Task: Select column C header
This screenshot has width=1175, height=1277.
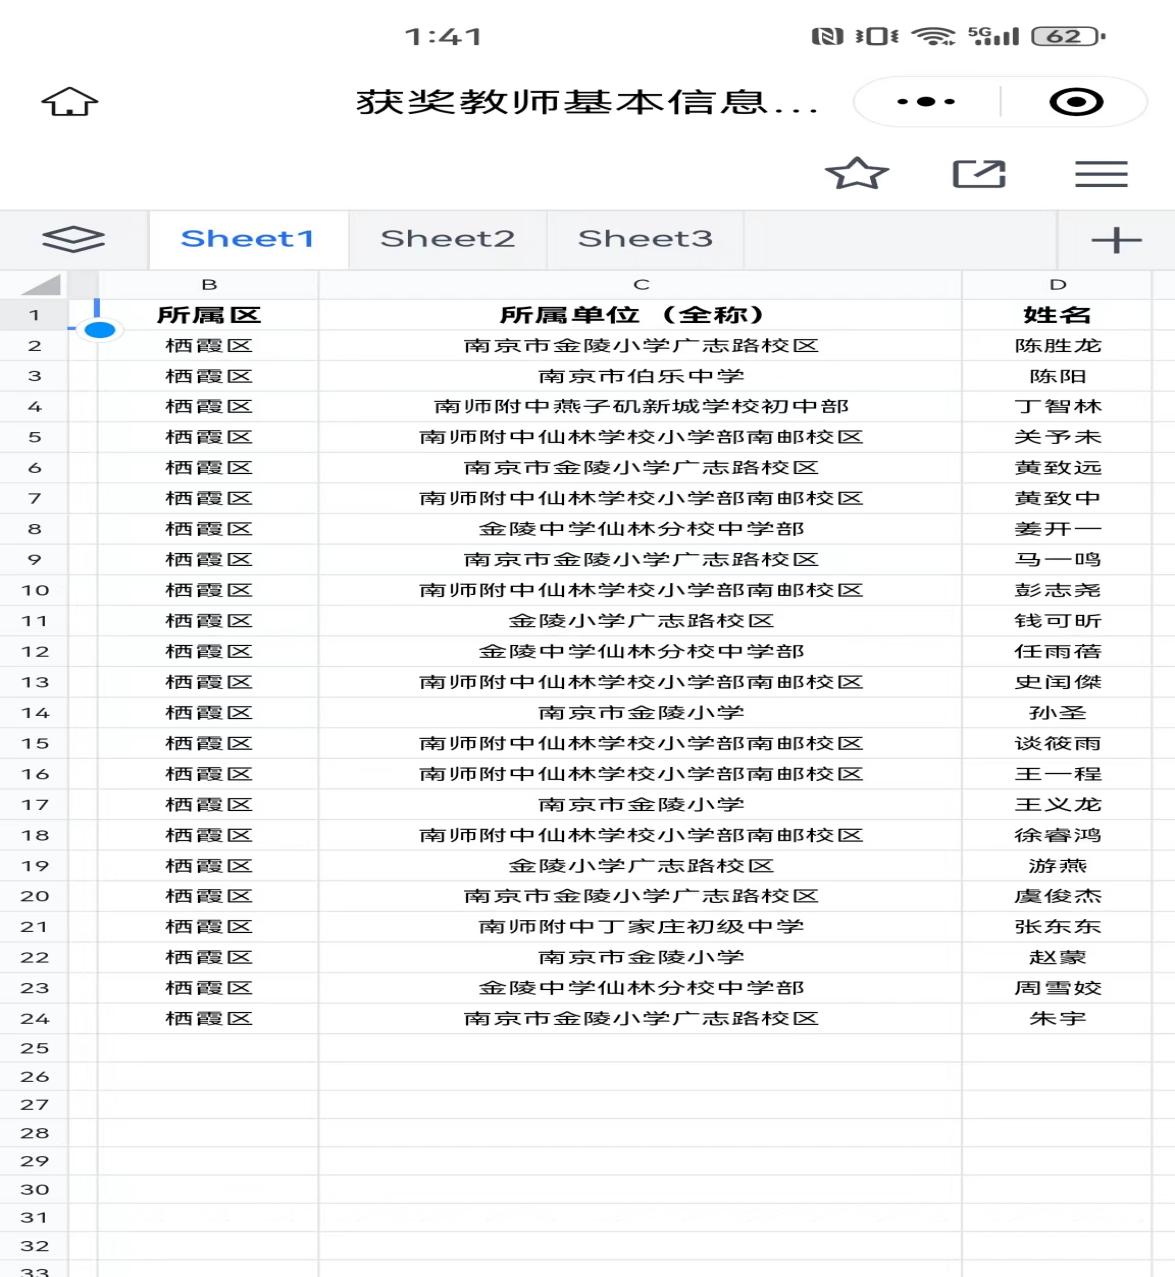Action: 641,285
